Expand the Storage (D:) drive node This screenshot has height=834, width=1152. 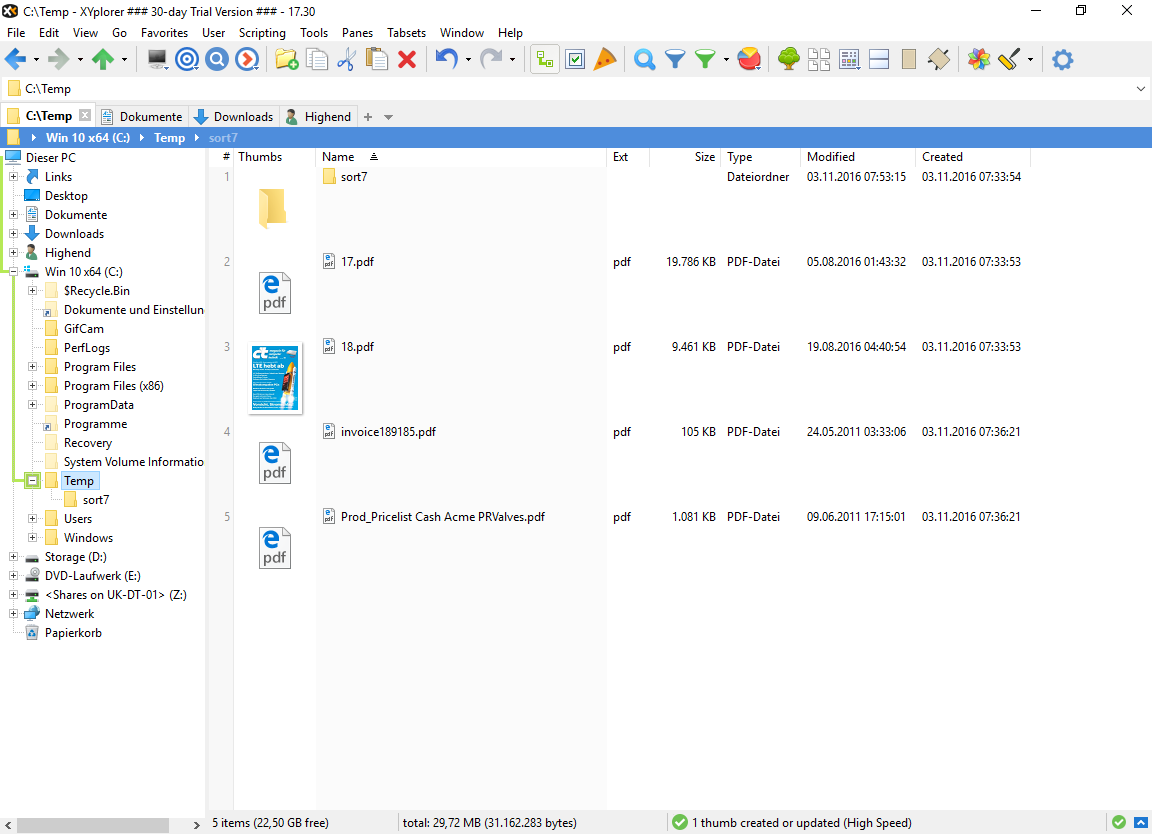[14, 557]
